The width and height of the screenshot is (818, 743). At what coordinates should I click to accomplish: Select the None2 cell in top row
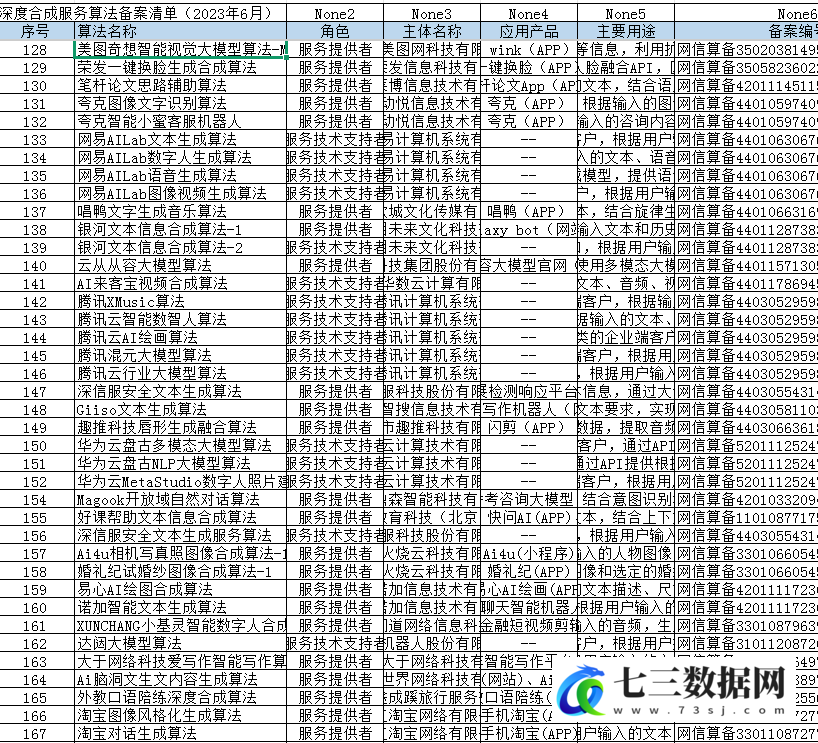pos(335,14)
